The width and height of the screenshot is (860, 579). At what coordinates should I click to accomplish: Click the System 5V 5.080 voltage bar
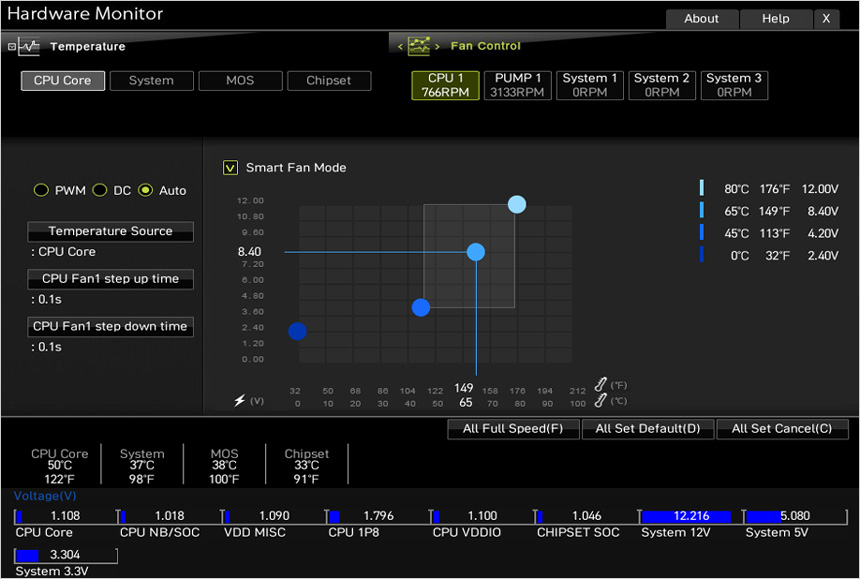795,516
